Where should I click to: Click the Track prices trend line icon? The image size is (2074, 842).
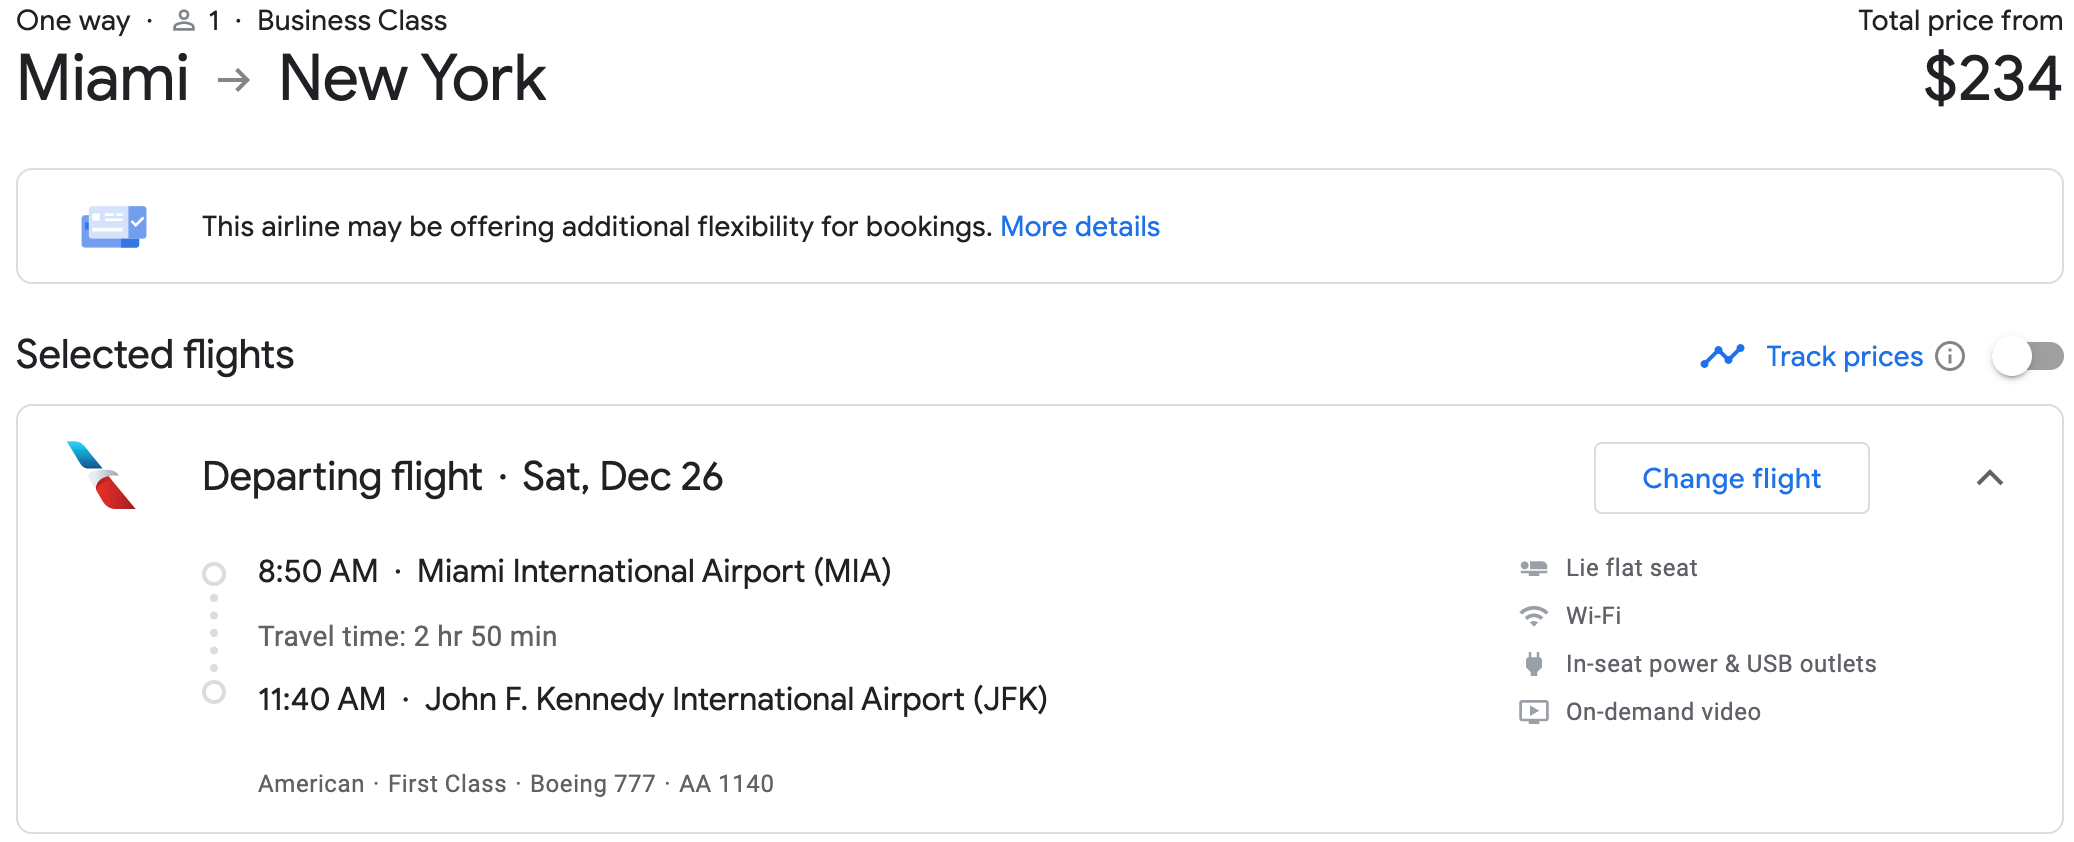[x=1722, y=356]
